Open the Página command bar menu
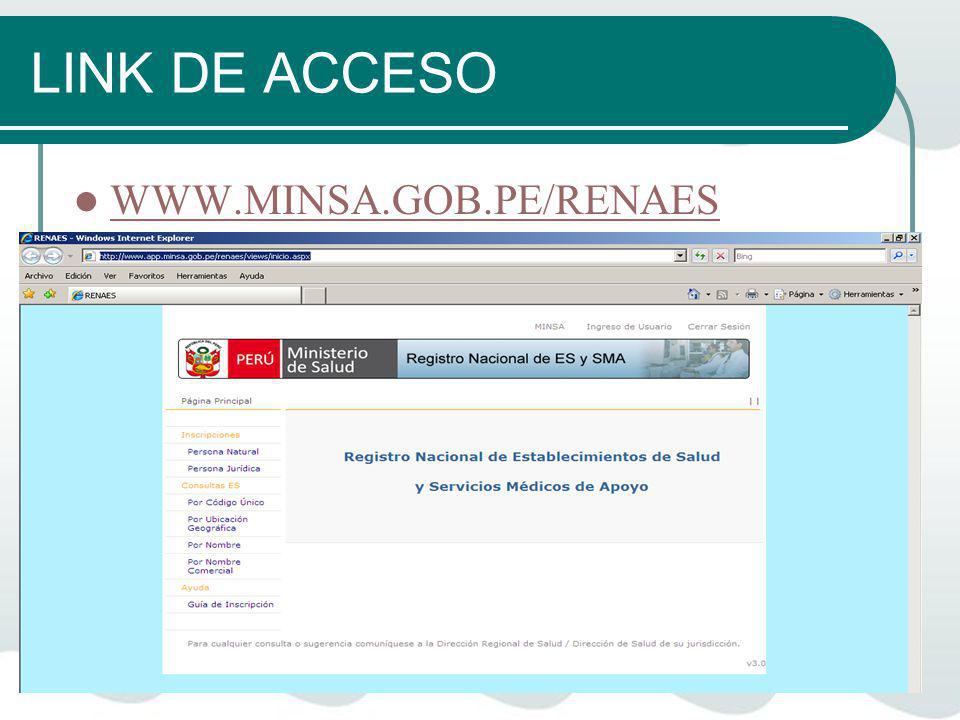960x720 pixels. point(798,294)
